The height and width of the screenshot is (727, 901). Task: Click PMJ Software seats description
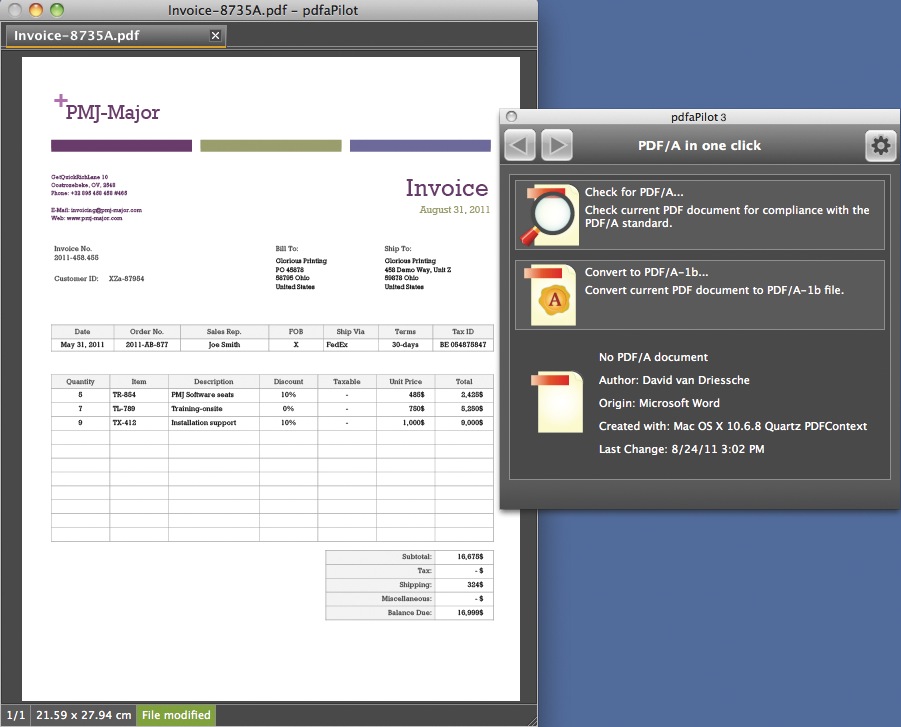click(x=202, y=395)
